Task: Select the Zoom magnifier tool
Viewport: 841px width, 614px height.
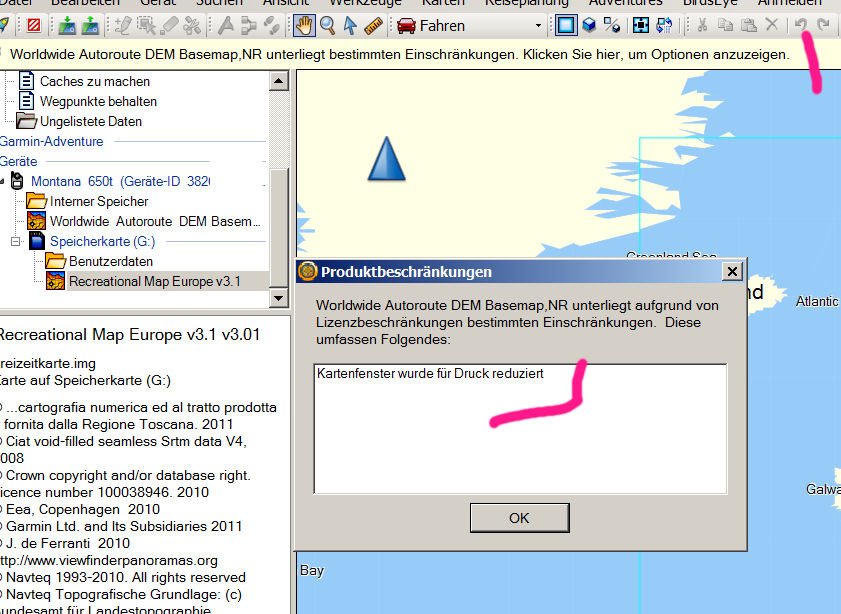Action: click(x=327, y=26)
